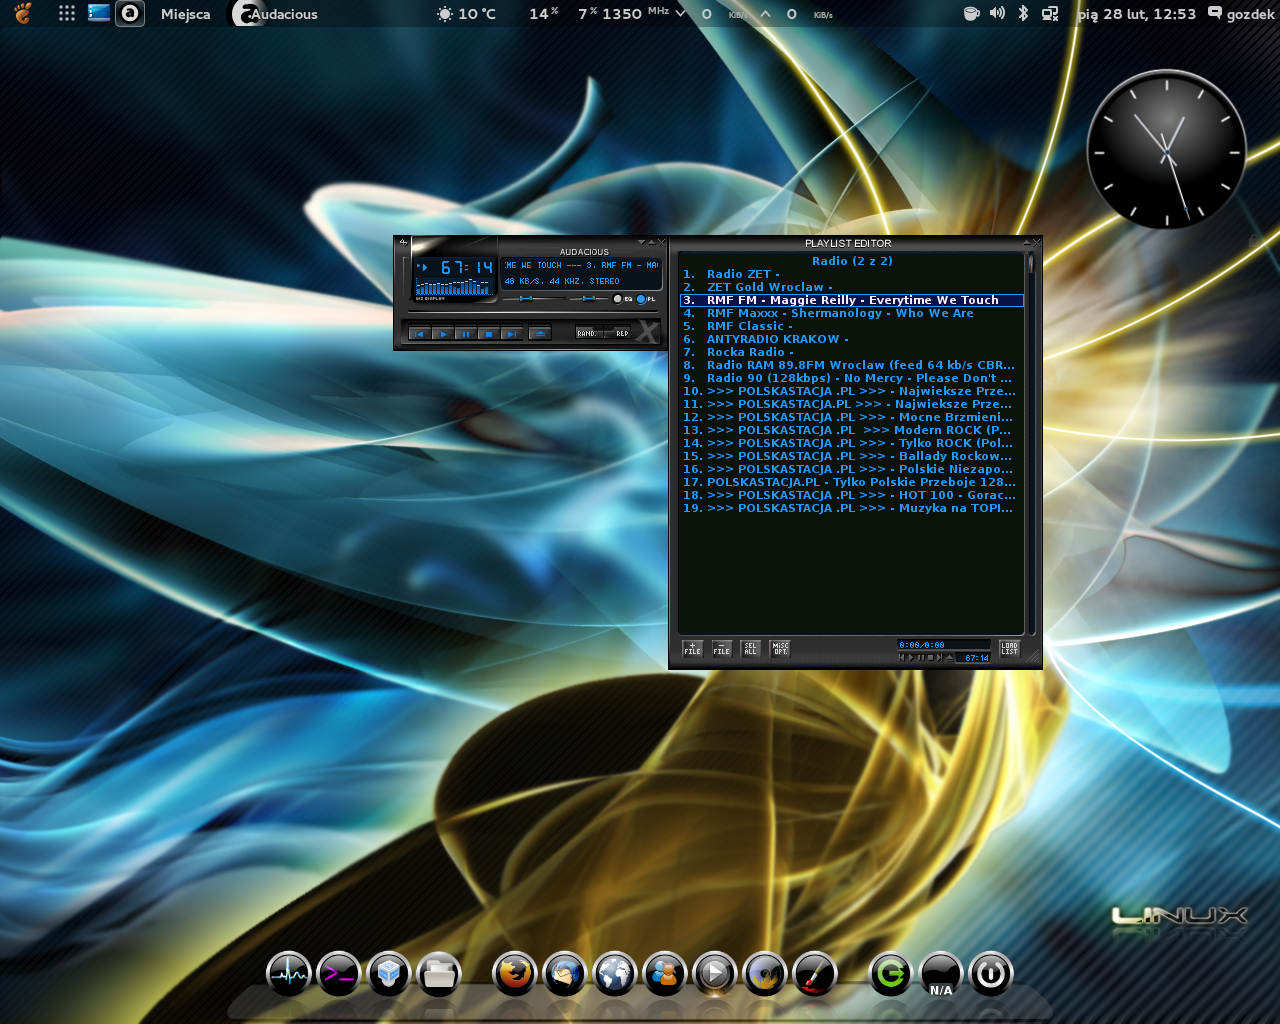The height and width of the screenshot is (1024, 1280).
Task: Skip to next track in the main Audacious window
Action: (511, 334)
